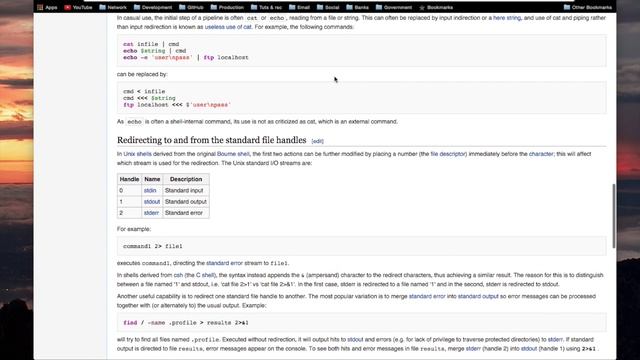Open 'standard error' link before 'into standard output'
The image size is (640, 360).
click(427, 296)
